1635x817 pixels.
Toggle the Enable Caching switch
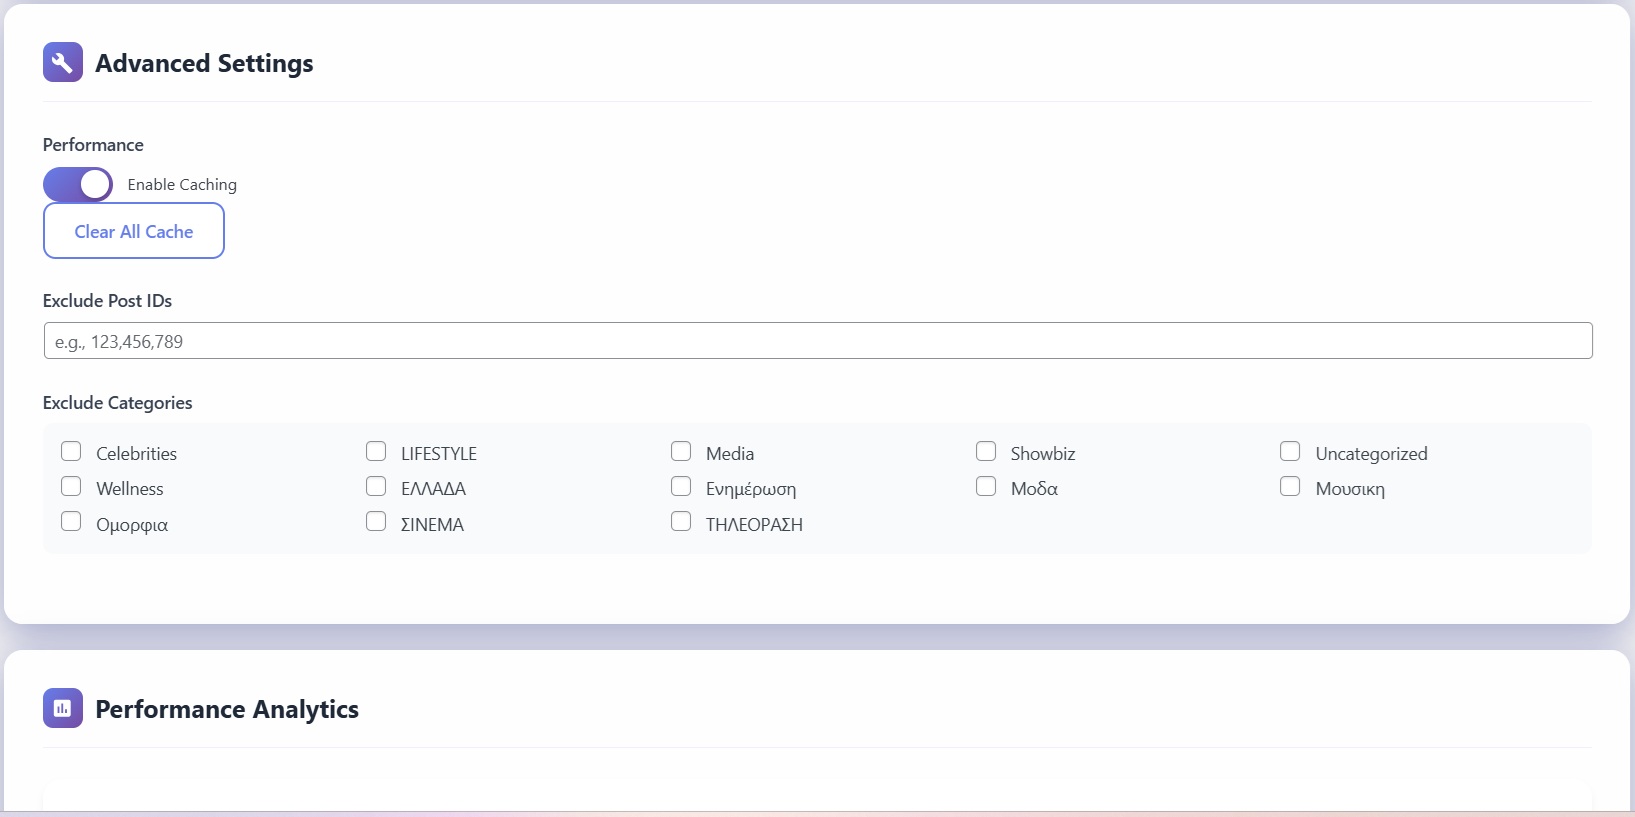pos(78,184)
